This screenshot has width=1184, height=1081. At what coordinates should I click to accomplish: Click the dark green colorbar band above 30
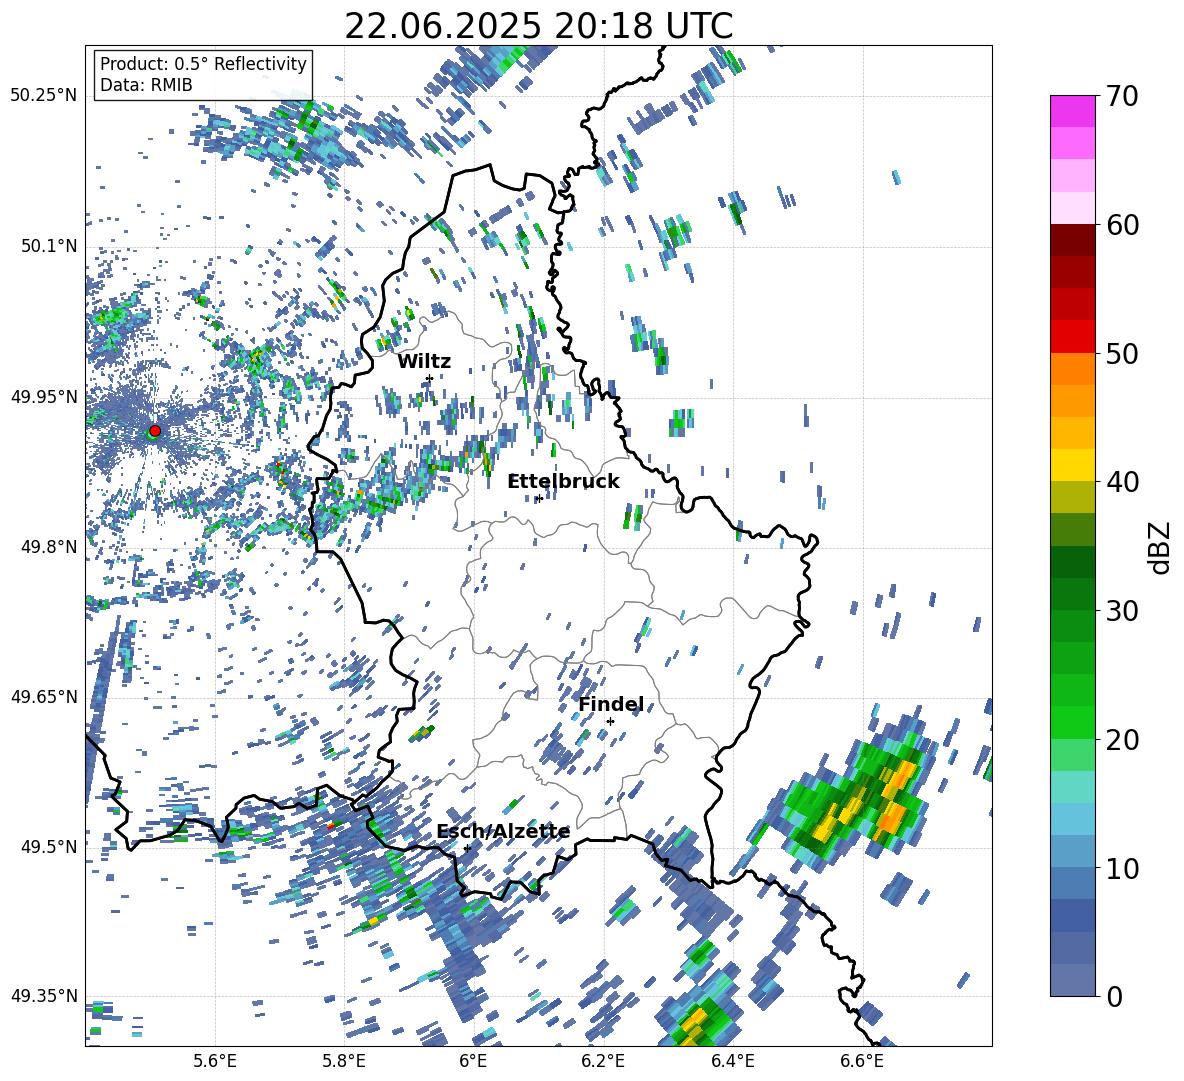pos(1073,562)
